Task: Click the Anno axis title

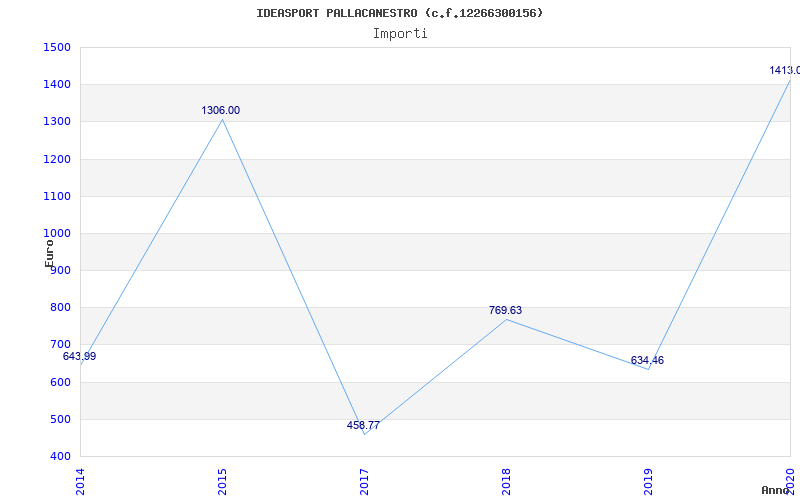Action: coord(775,490)
